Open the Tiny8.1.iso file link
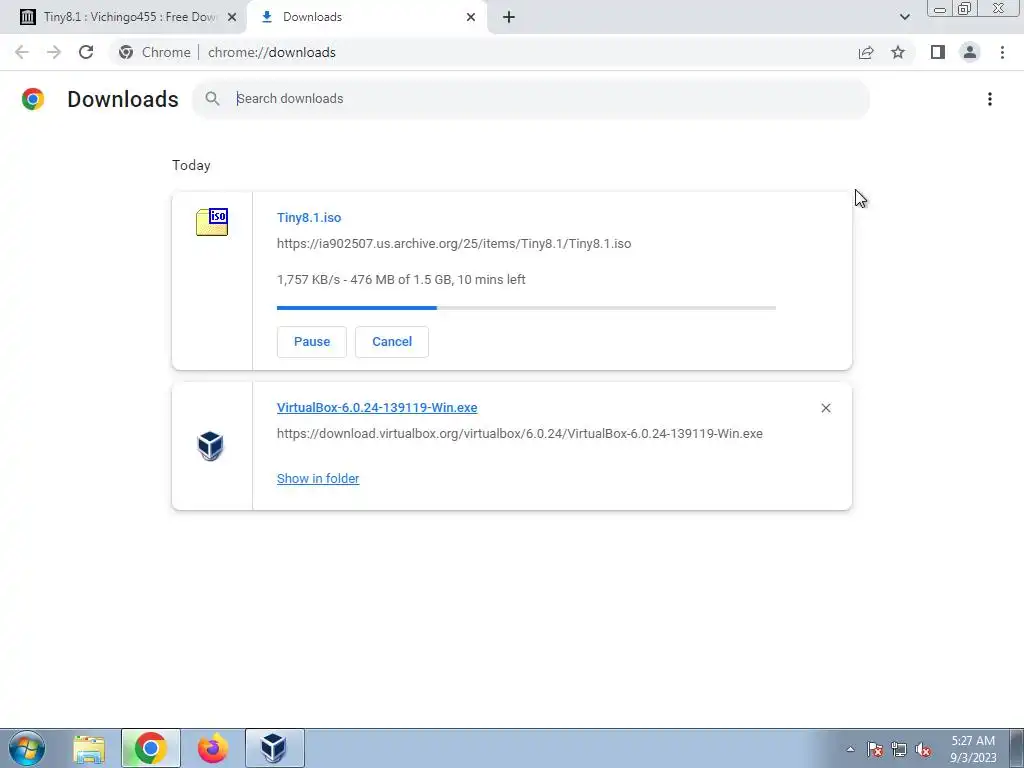Image resolution: width=1024 pixels, height=768 pixels. [x=309, y=217]
